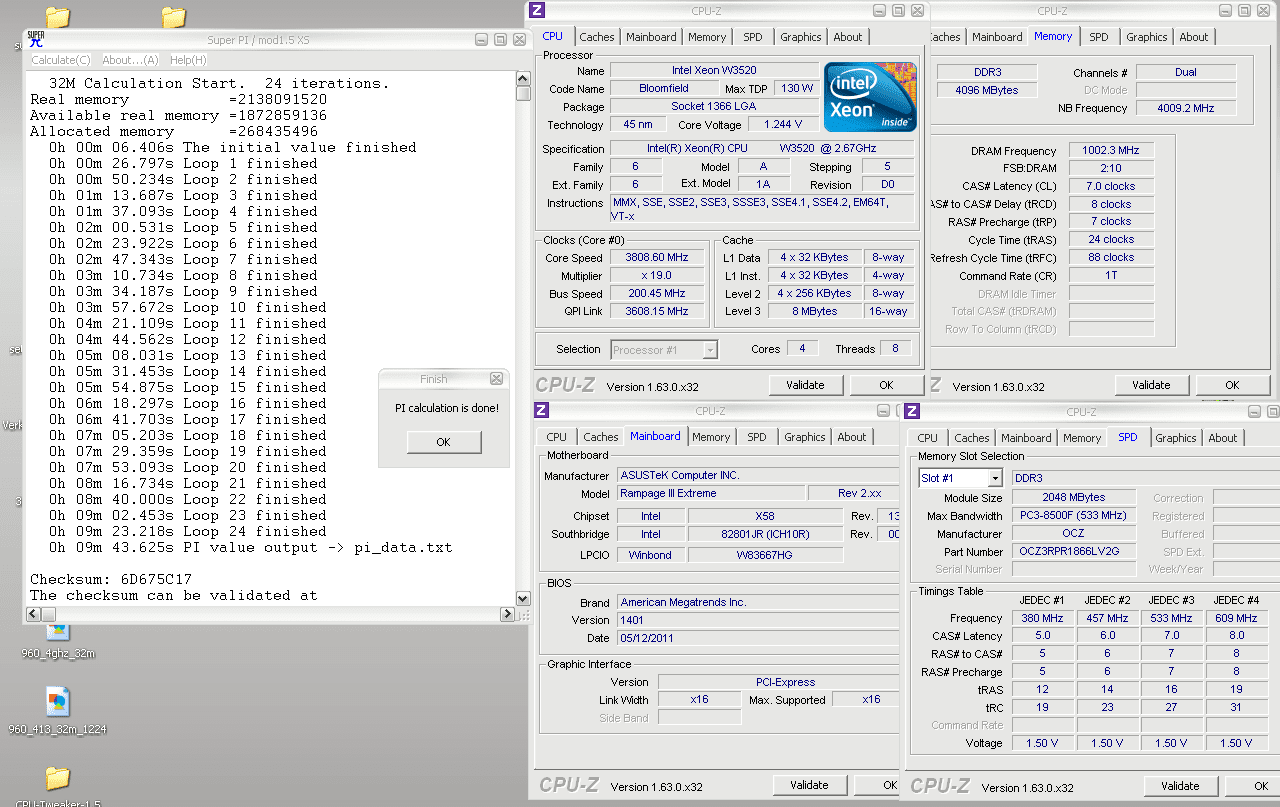The height and width of the screenshot is (807, 1280).
Task: Click the Z icon of the motherboard CPU-Z window
Action: [541, 410]
